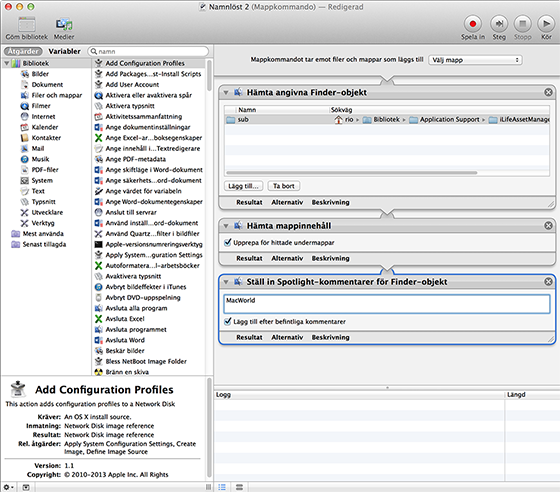Select Filer och mappar category
This screenshot has height=492, width=560.
56,95
